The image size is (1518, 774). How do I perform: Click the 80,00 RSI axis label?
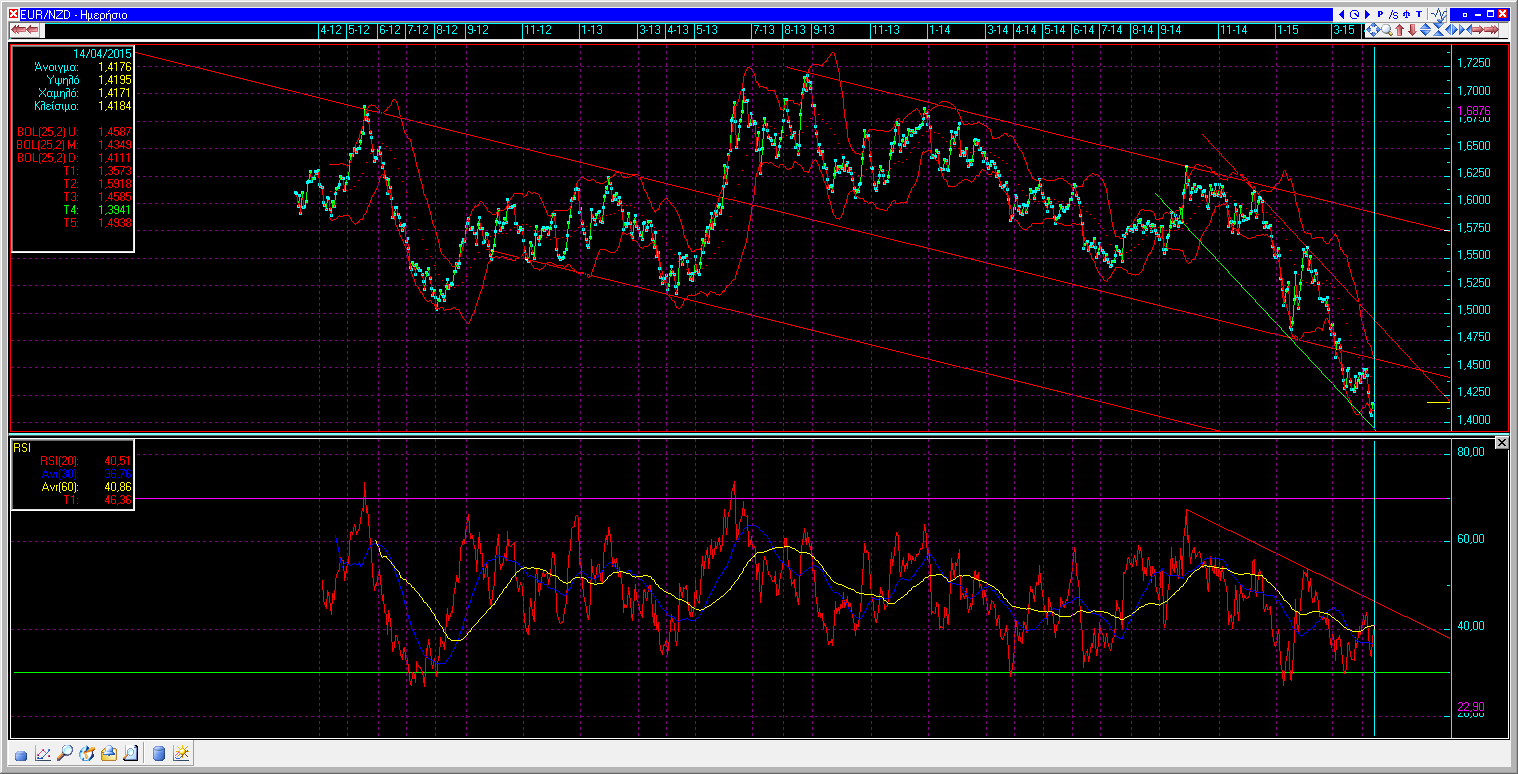1470,452
